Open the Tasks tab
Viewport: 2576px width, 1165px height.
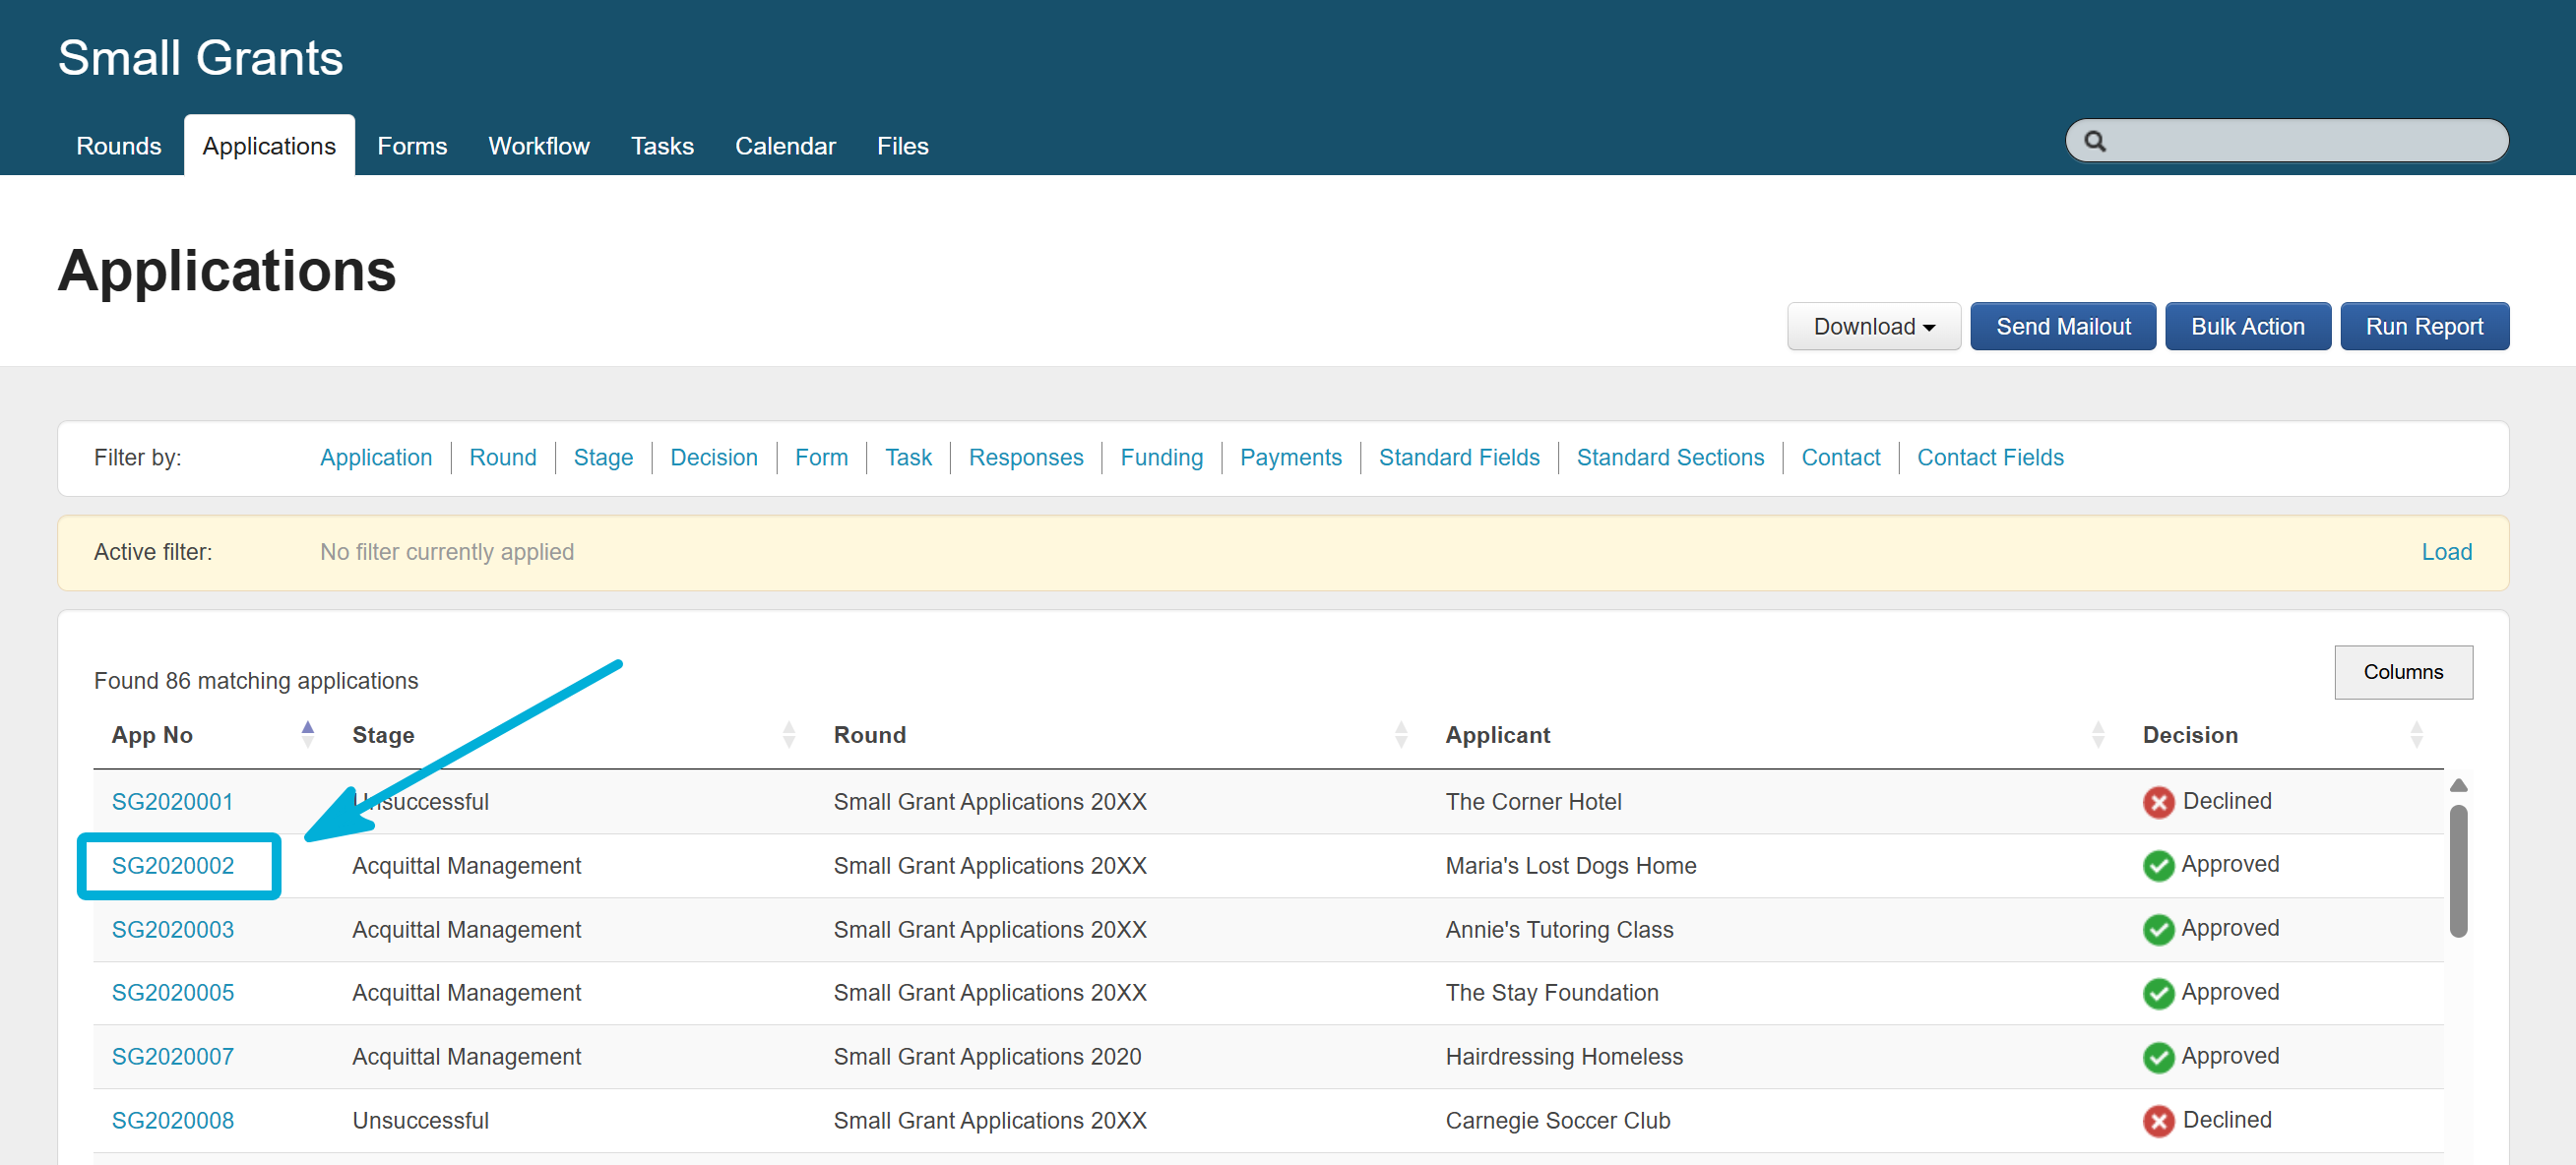(x=662, y=146)
